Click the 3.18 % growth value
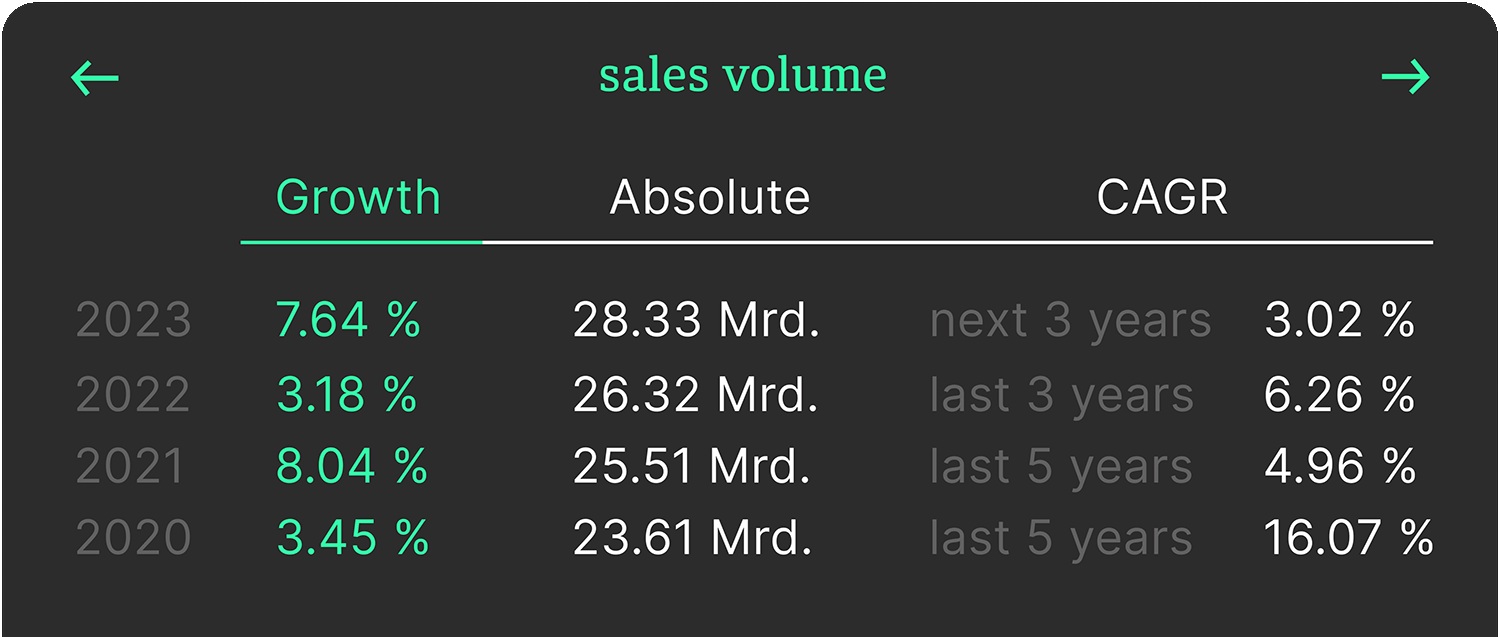1500x637 pixels. [347, 395]
